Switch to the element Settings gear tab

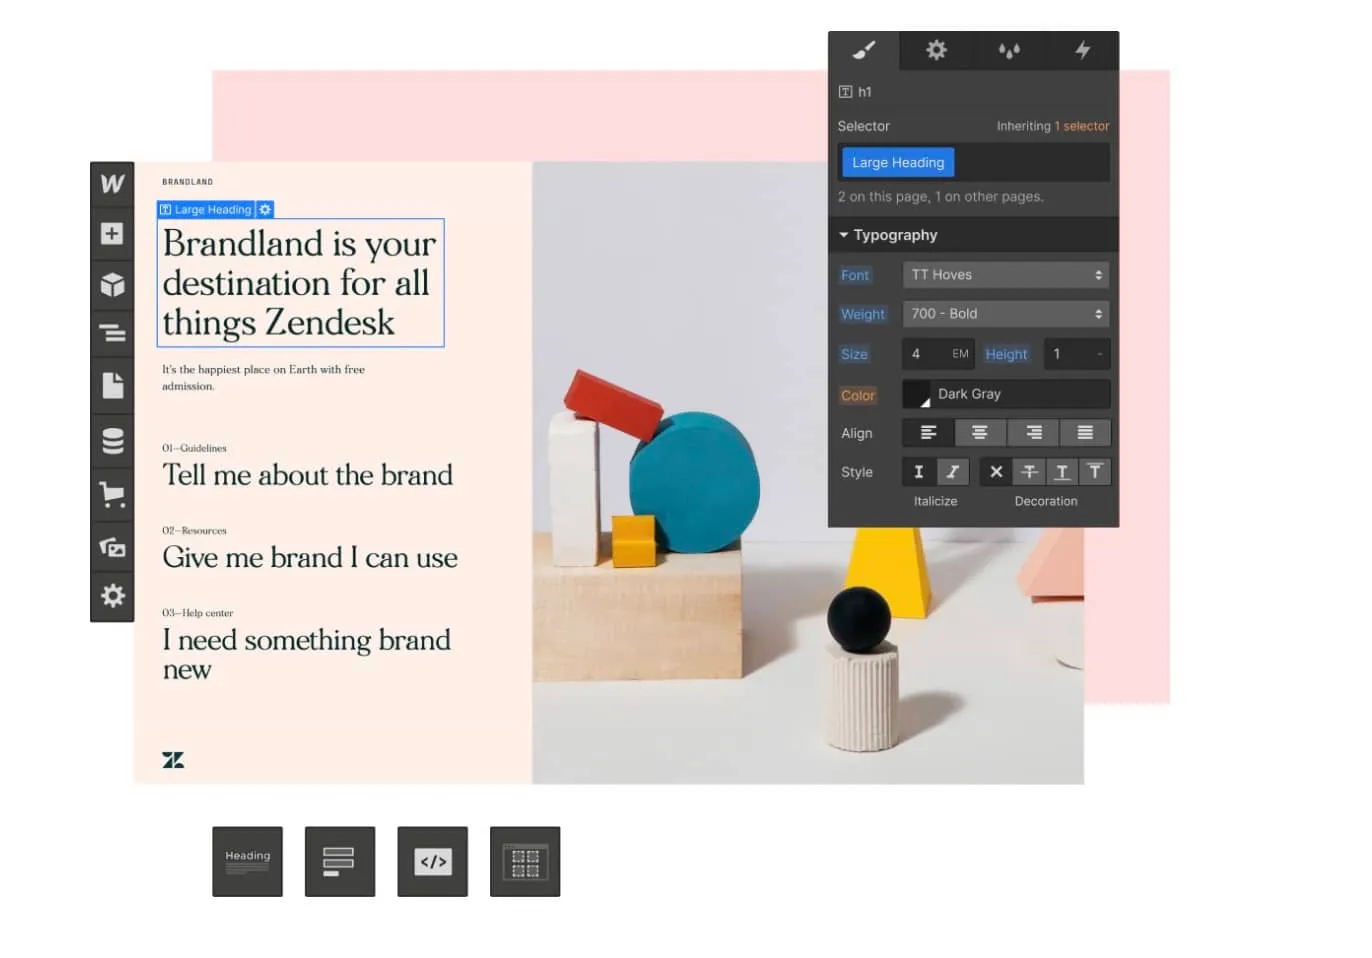[936, 50]
